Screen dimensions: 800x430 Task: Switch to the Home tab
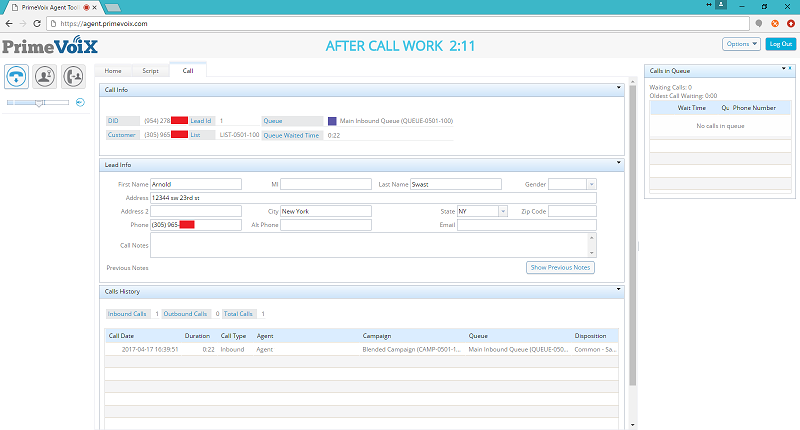(x=113, y=71)
